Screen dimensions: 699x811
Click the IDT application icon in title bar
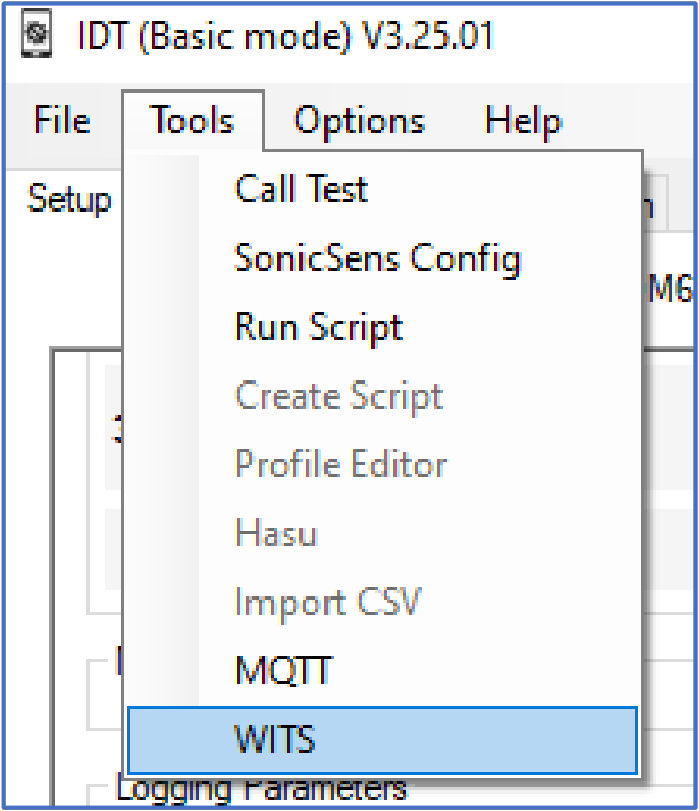coord(36,34)
